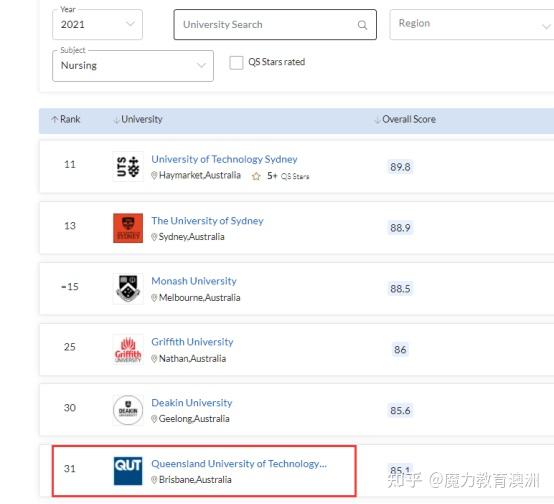Click the UTS logo
554x504 pixels.
coord(128,166)
